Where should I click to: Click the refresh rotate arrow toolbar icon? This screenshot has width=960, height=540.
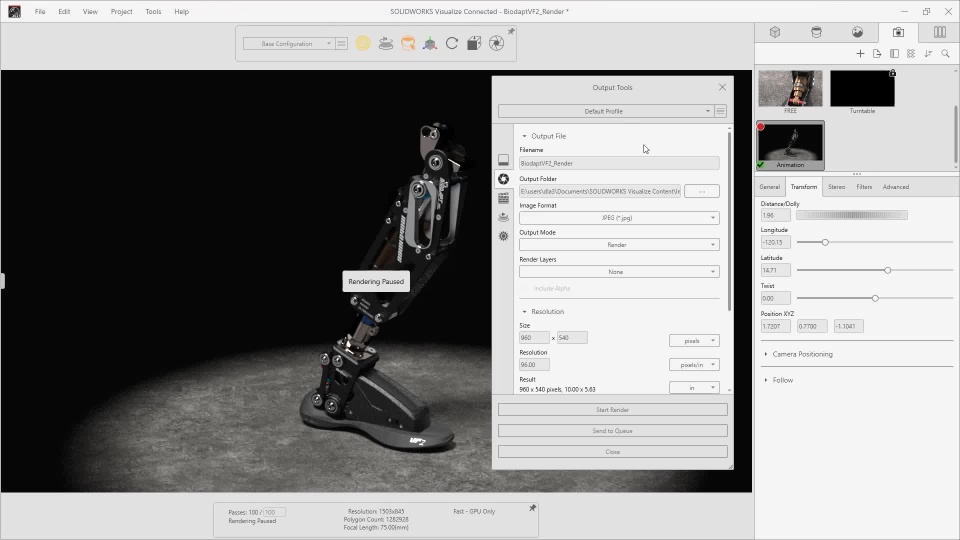point(452,43)
